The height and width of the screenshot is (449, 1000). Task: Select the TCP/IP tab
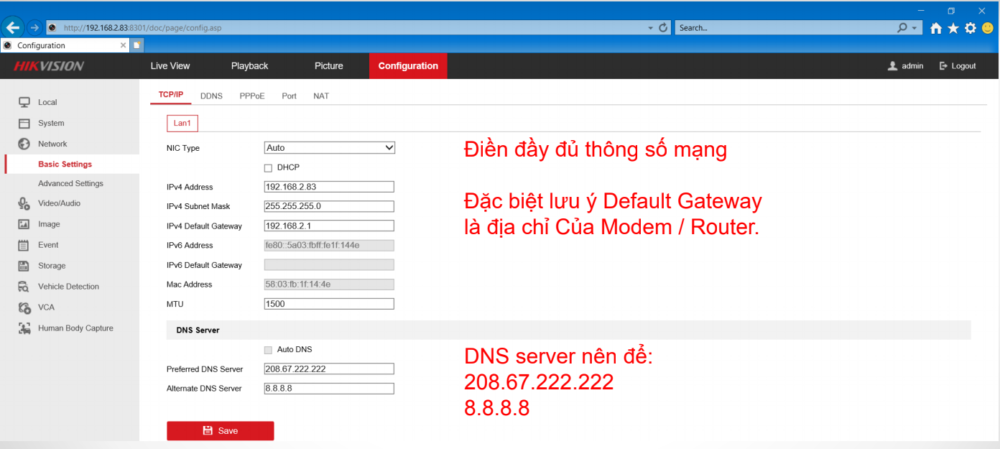point(171,95)
